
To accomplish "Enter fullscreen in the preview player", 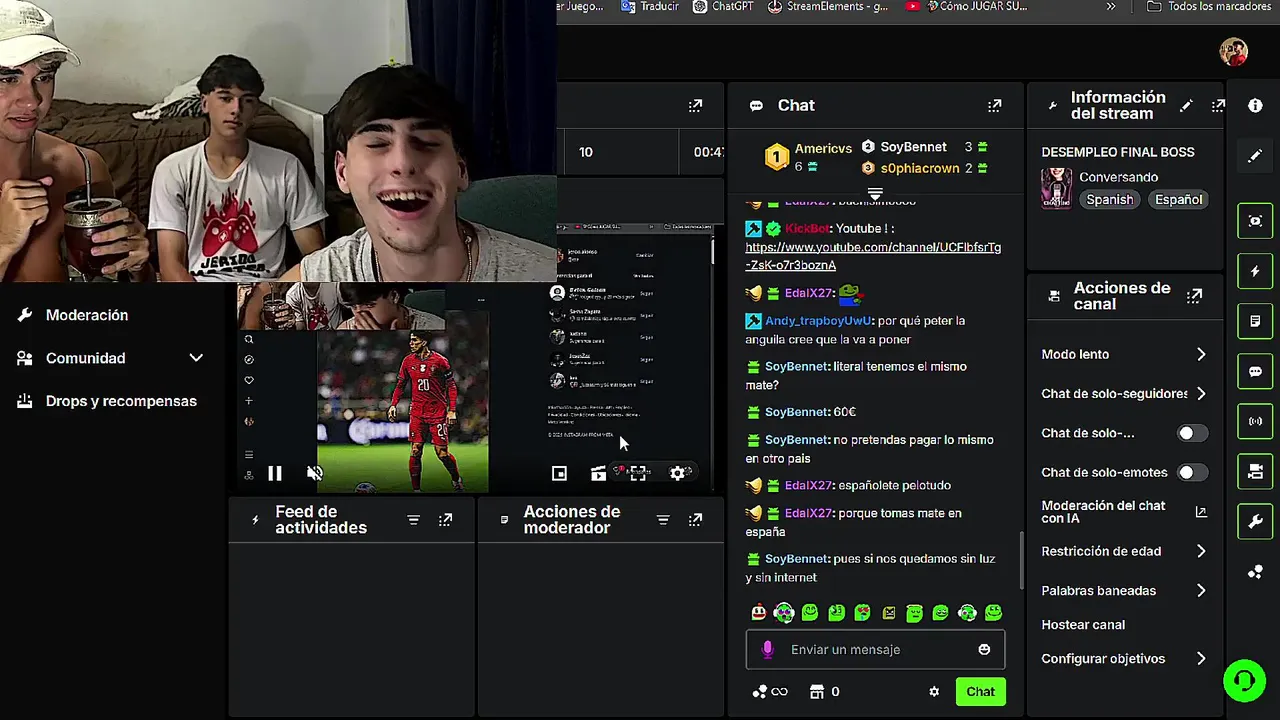I will click(638, 474).
